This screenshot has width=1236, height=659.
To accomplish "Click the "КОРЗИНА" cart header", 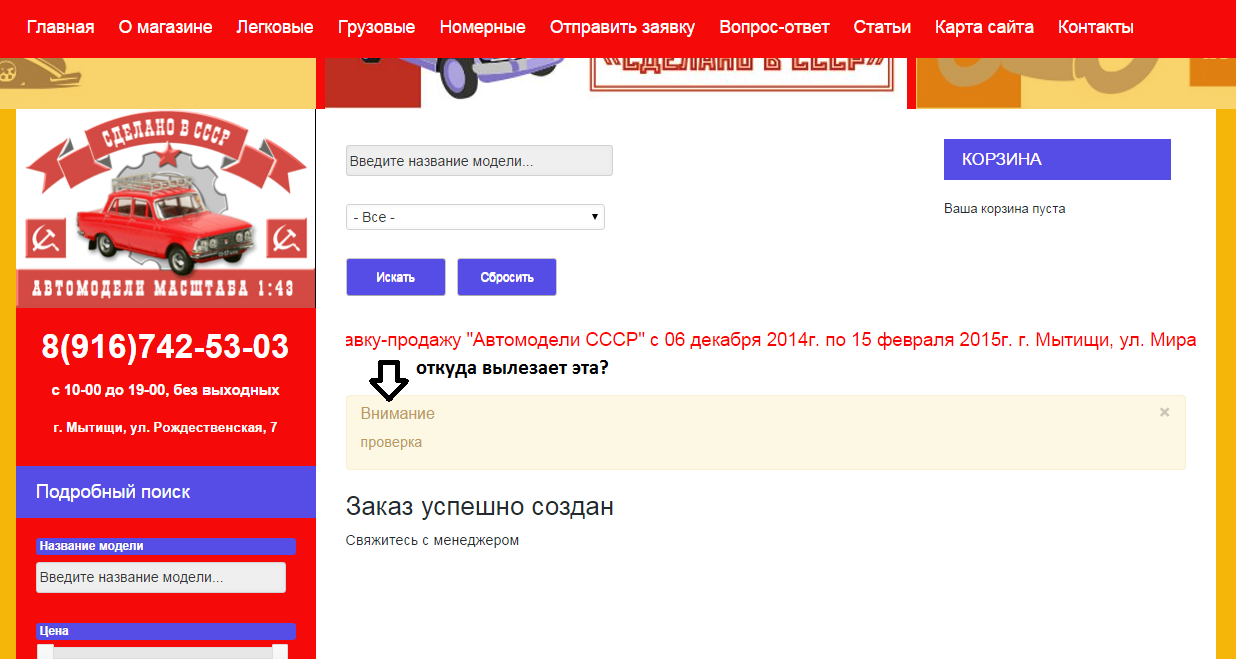I will pos(1056,159).
